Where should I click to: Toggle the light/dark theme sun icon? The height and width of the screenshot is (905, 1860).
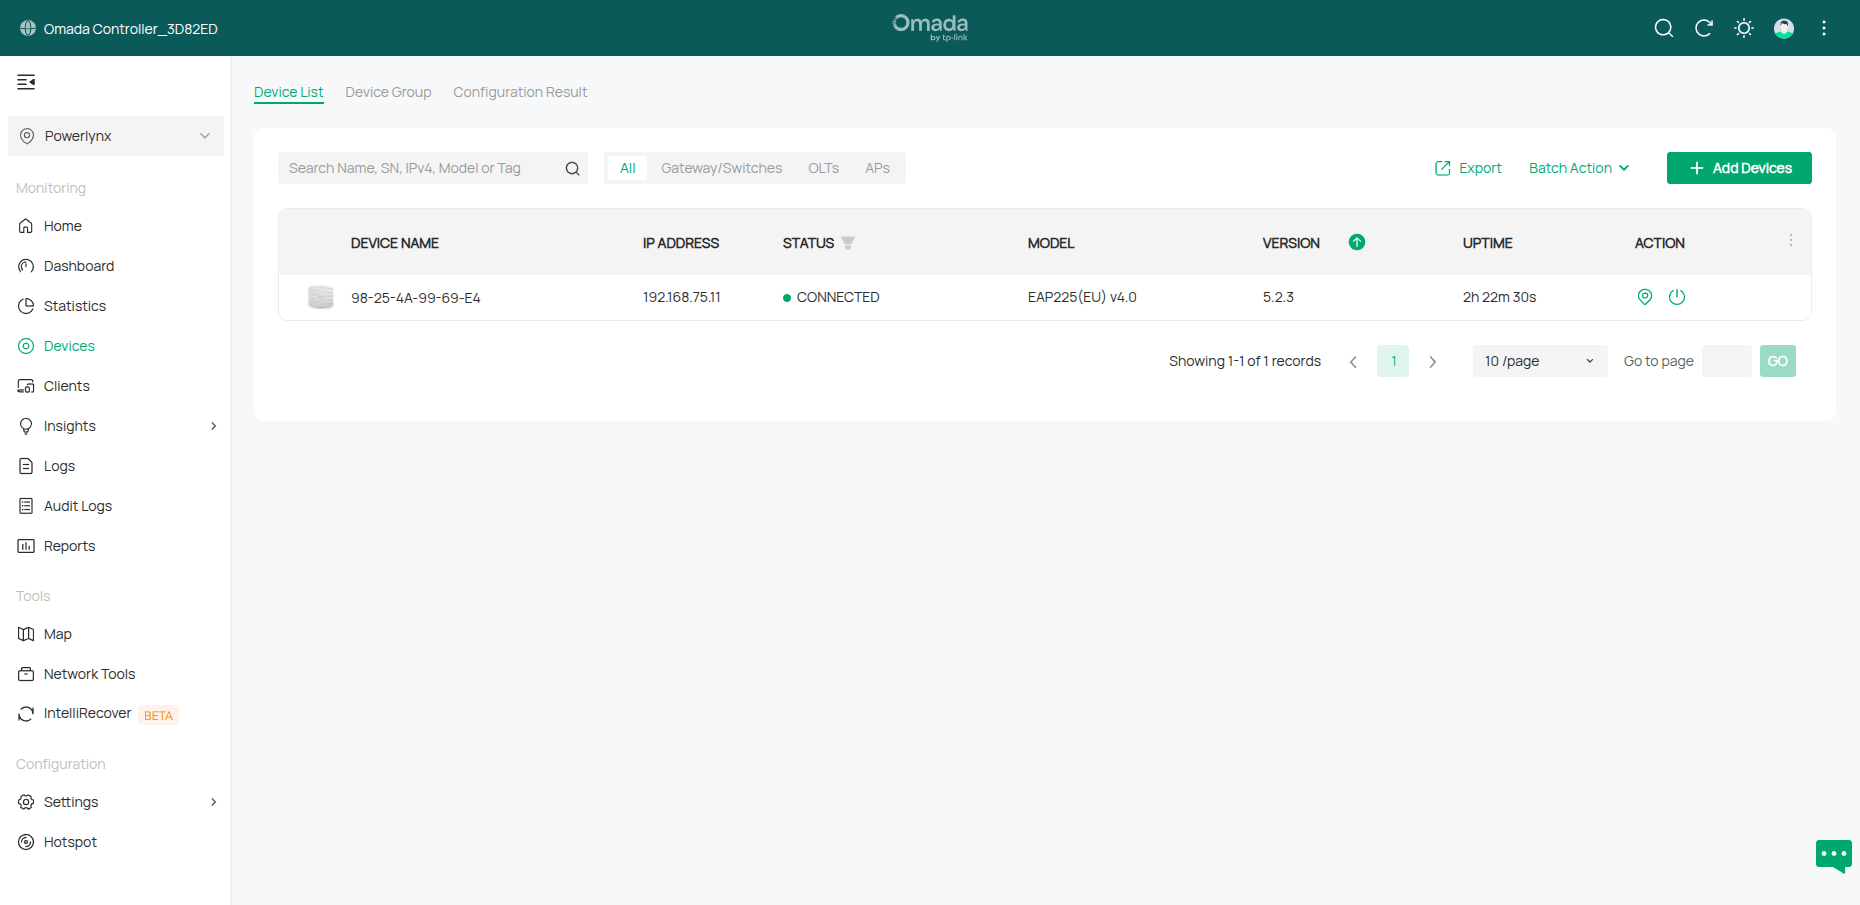click(1744, 28)
